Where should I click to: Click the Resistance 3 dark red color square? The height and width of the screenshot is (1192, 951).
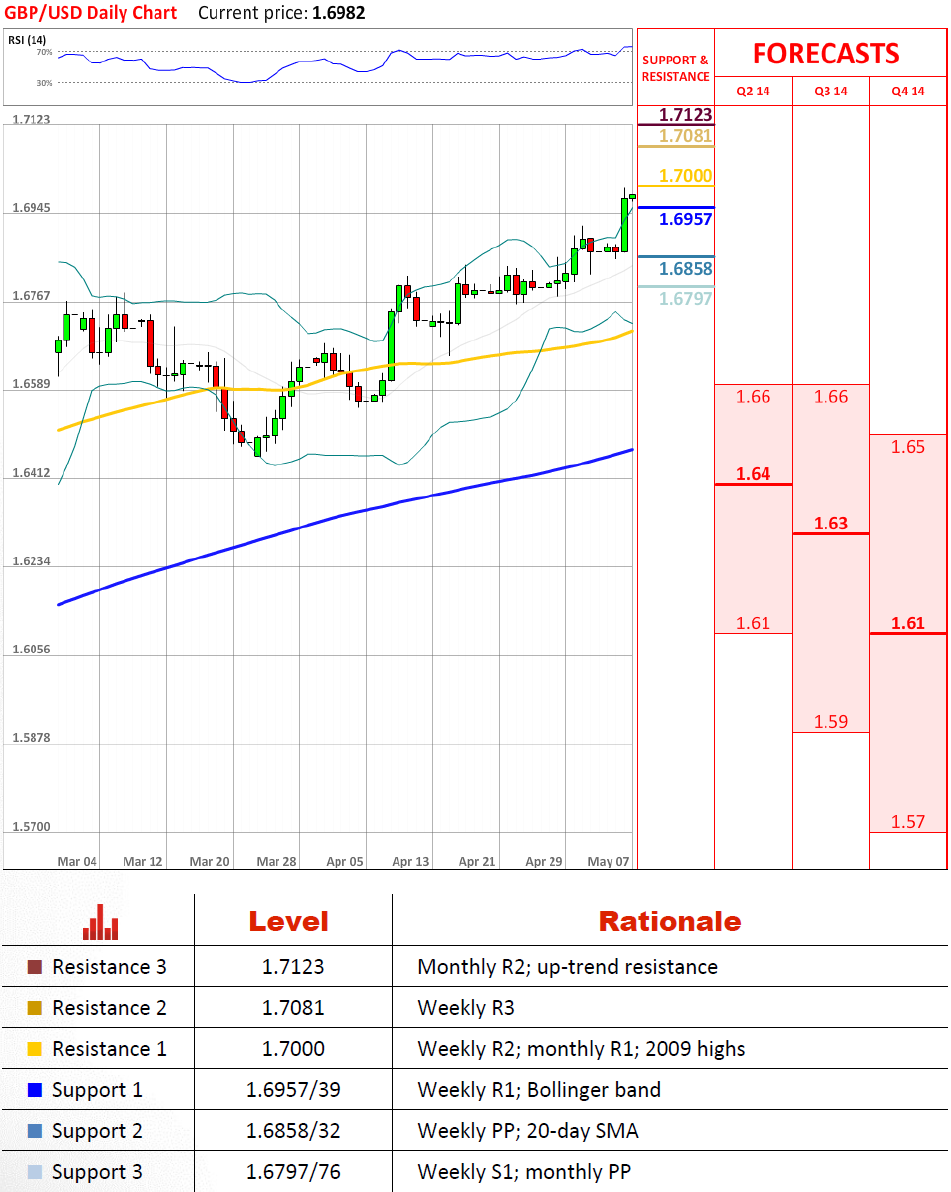click(35, 967)
